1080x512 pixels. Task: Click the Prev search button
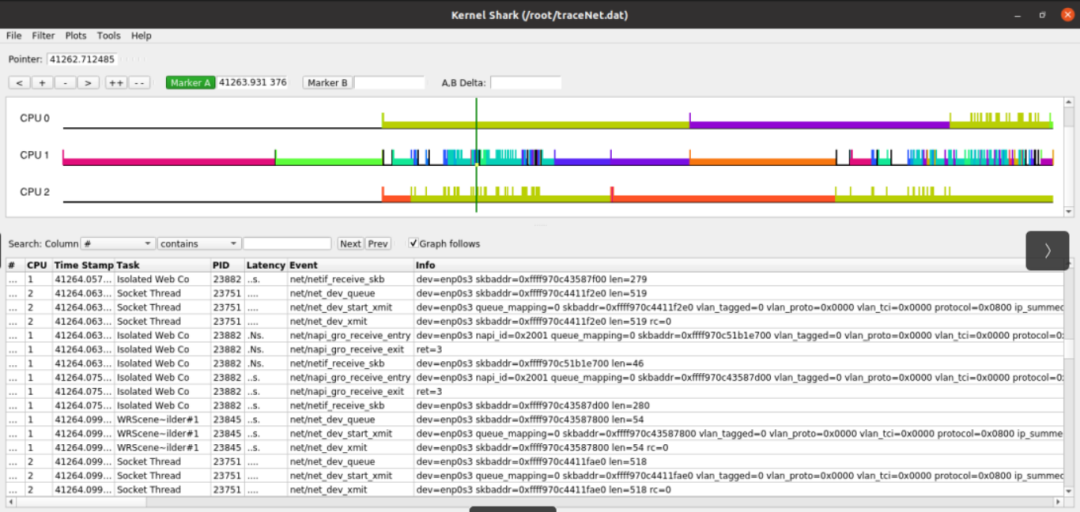coord(377,243)
